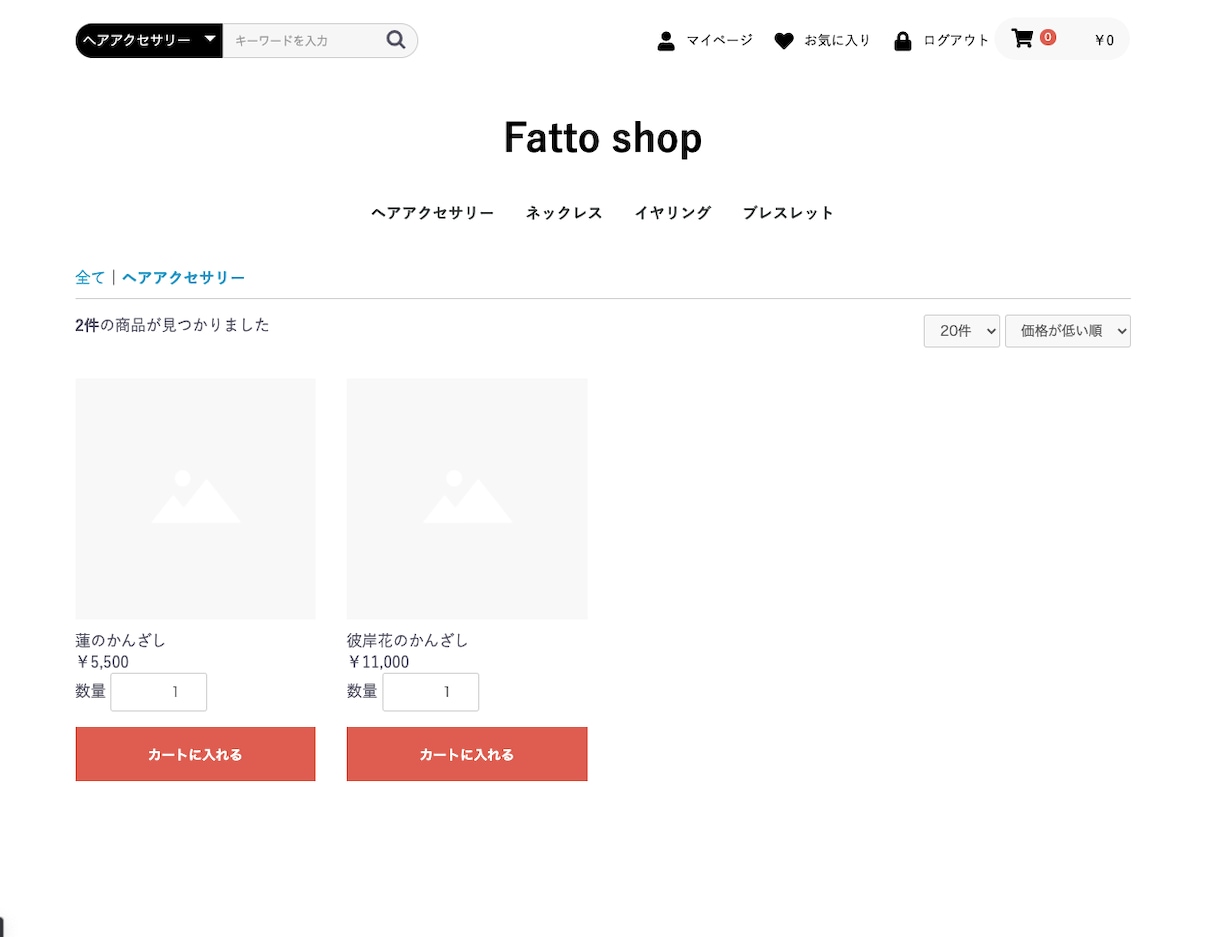The width and height of the screenshot is (1220, 937).
Task: Click the favorites heart icon
Action: (x=784, y=41)
